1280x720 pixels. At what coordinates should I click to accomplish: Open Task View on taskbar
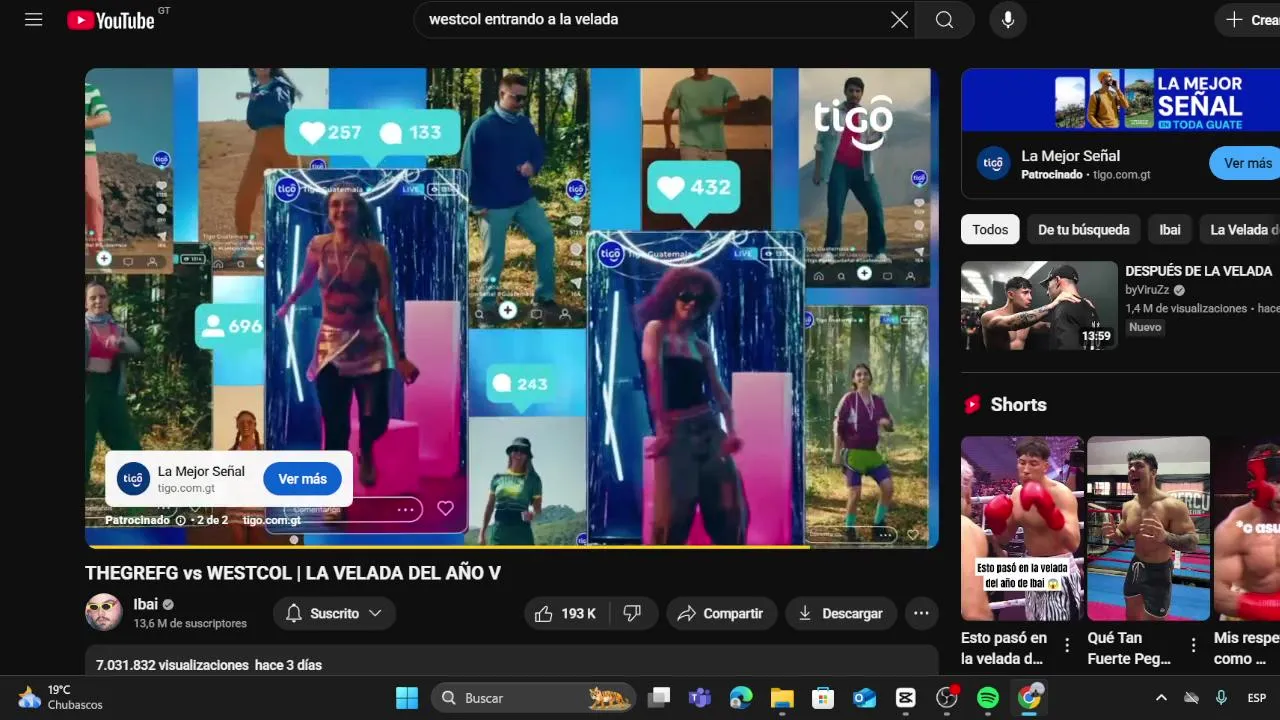click(658, 698)
